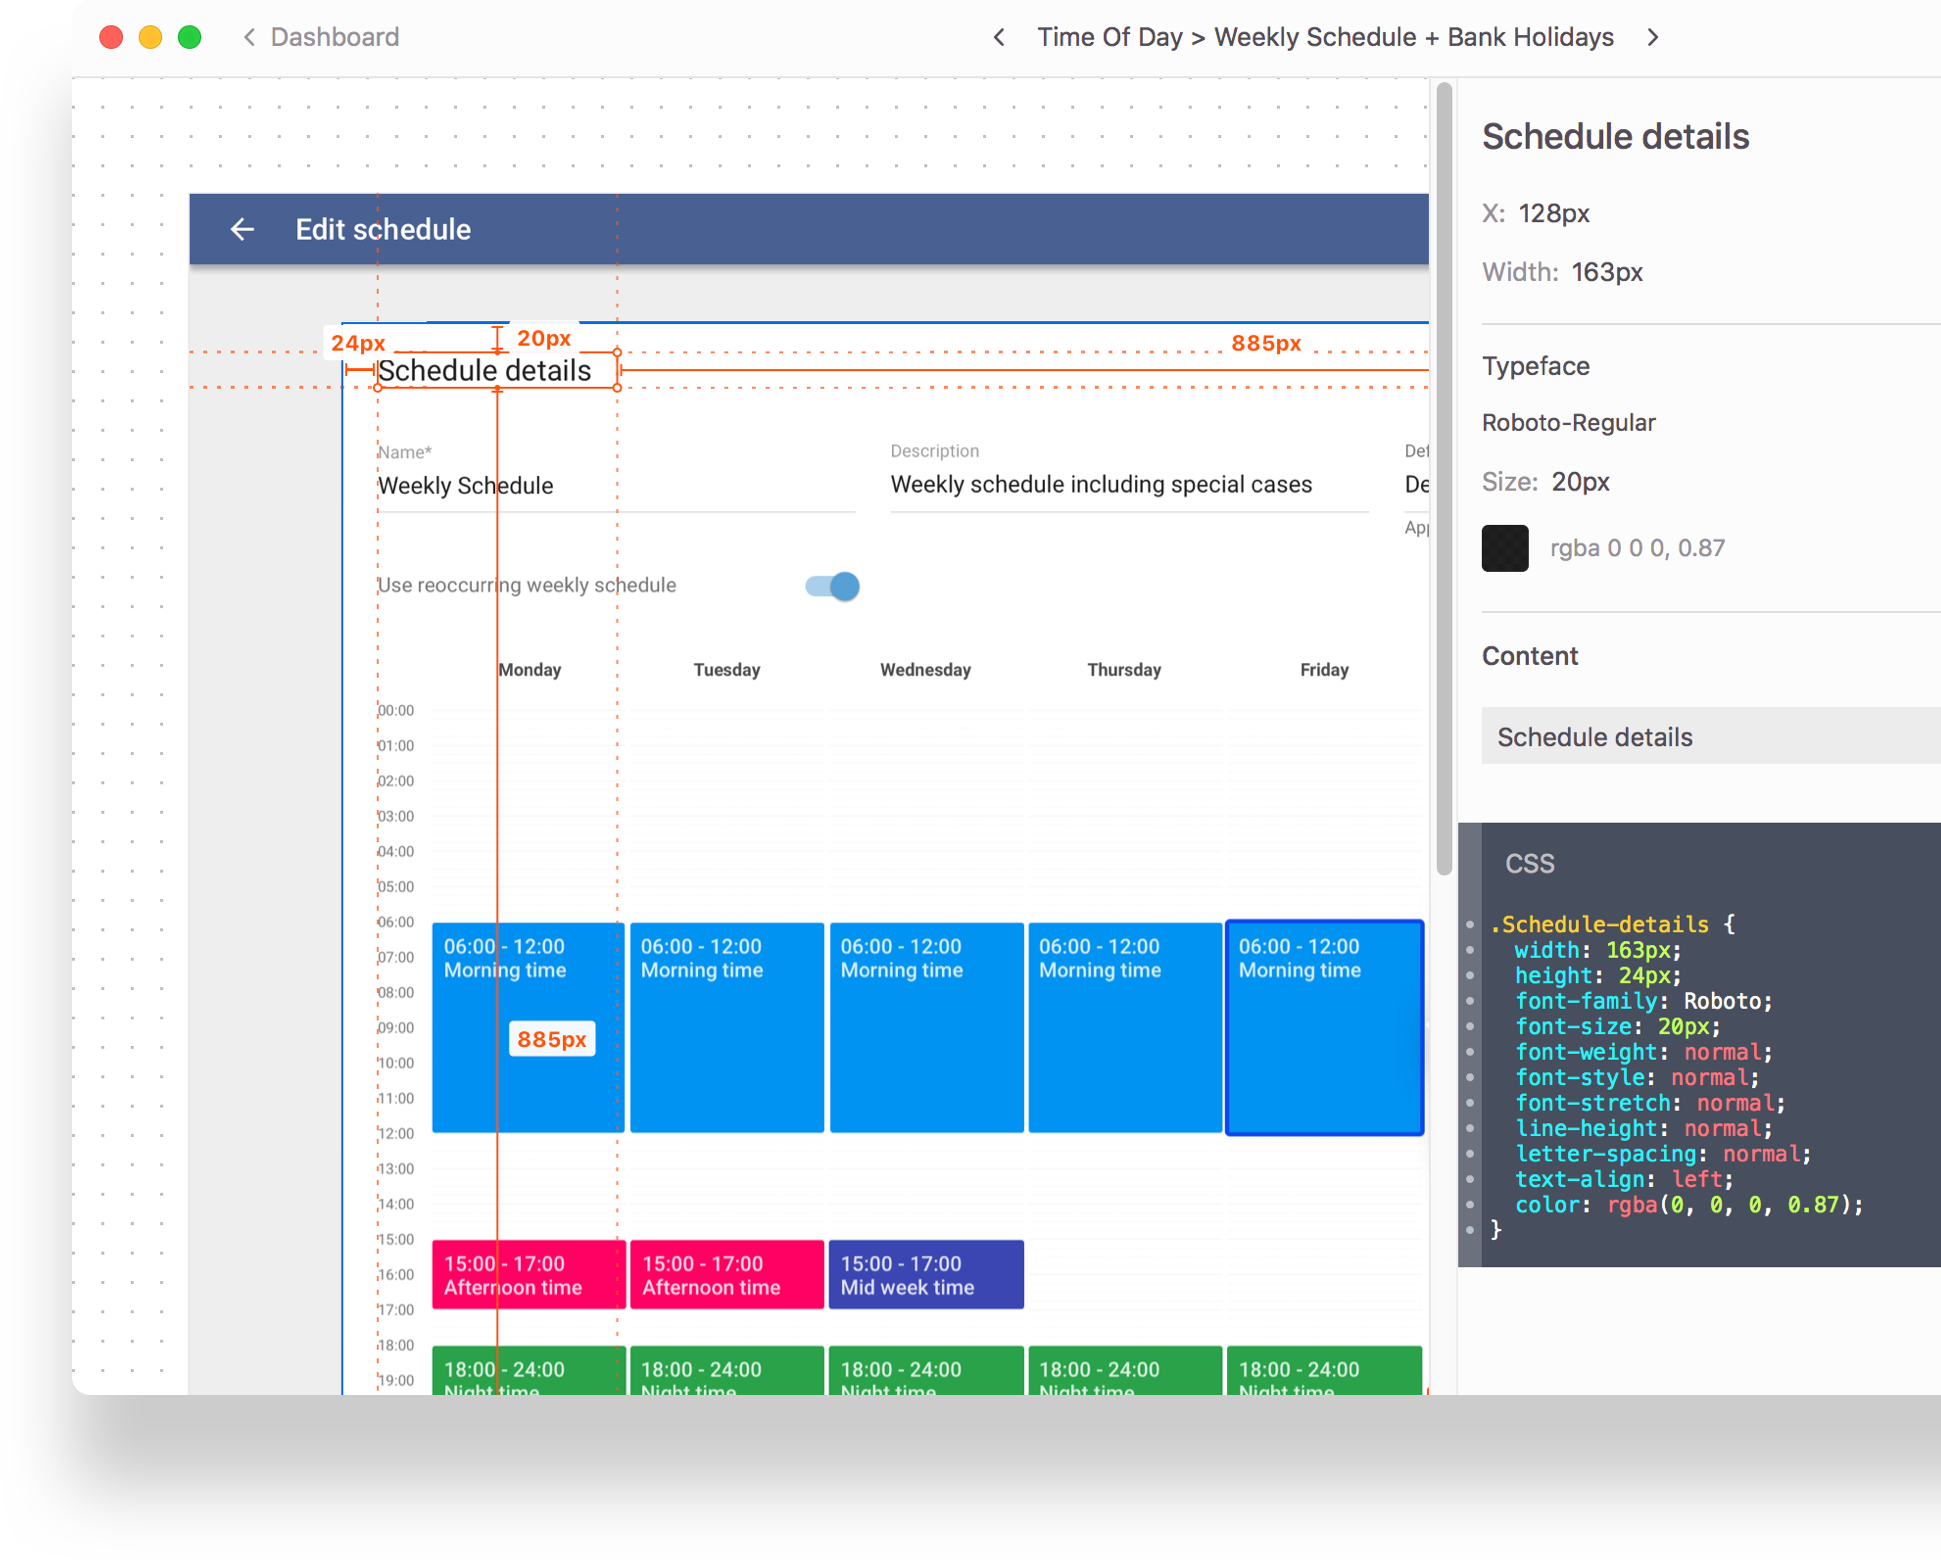Select Monday 06:00 - 12:00 Morning time block
The height and width of the screenshot is (1560, 1941).
pos(528,1027)
